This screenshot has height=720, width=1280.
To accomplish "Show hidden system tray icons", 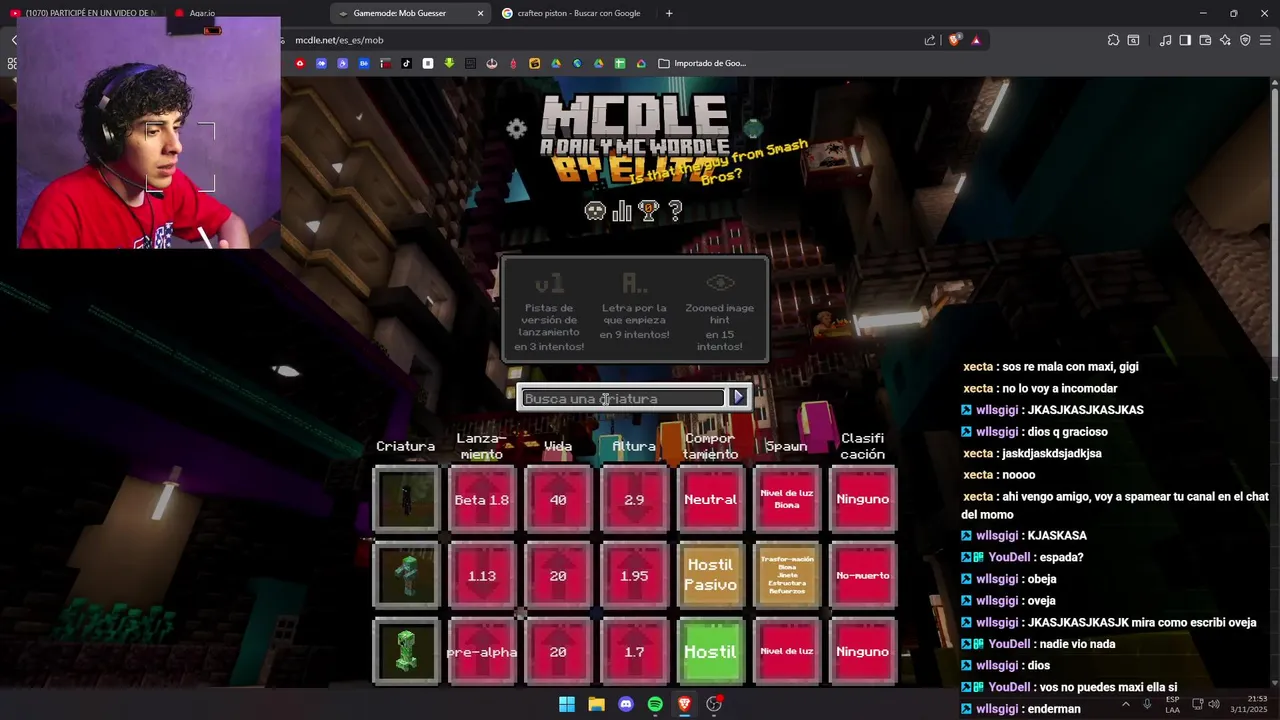I will 1126,704.
